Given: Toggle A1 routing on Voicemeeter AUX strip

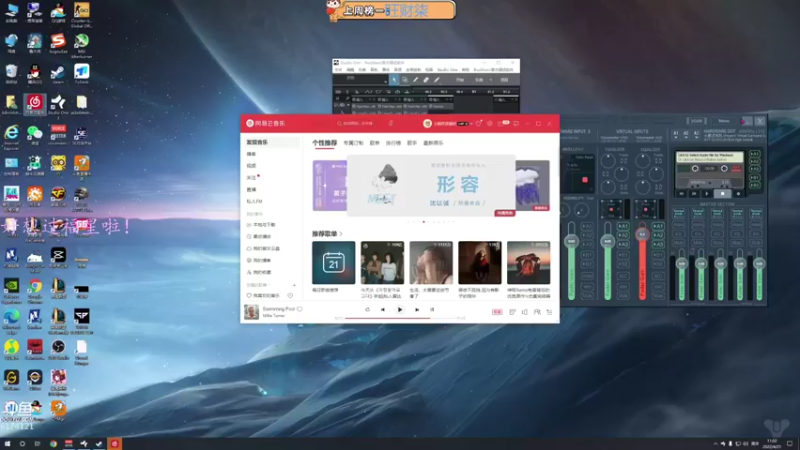Looking at the screenshot, I should click(x=658, y=226).
